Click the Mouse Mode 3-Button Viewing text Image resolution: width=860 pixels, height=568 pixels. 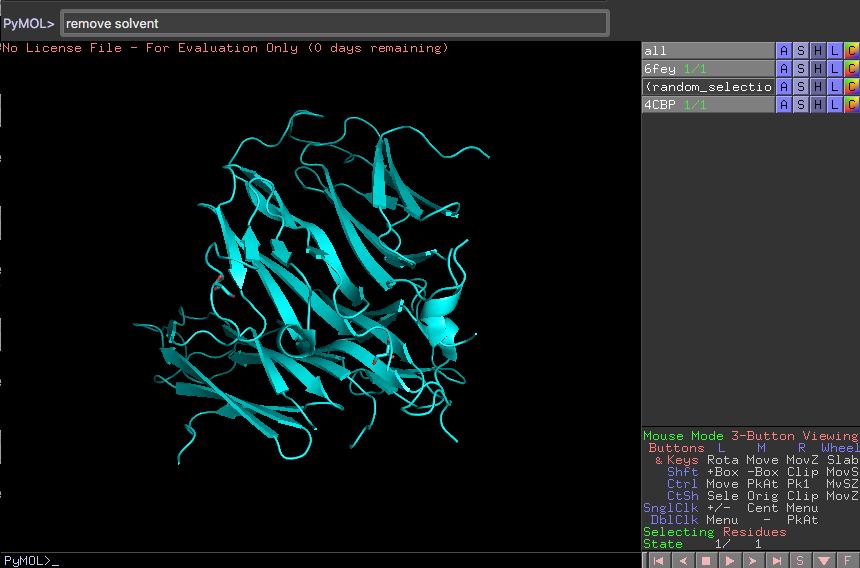click(x=750, y=436)
